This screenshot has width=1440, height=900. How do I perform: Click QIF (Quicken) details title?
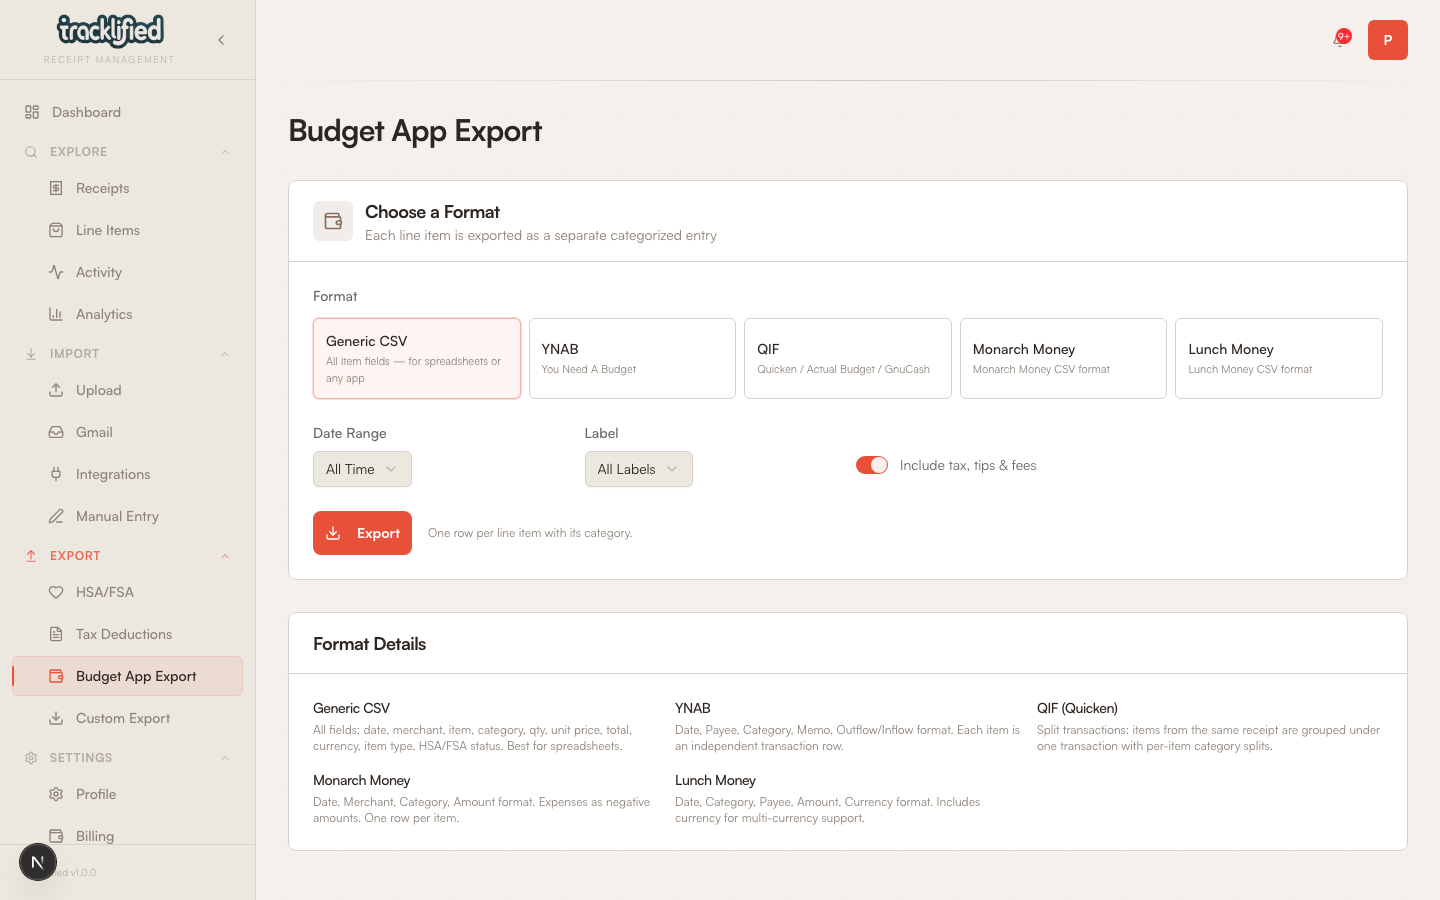(x=1077, y=708)
